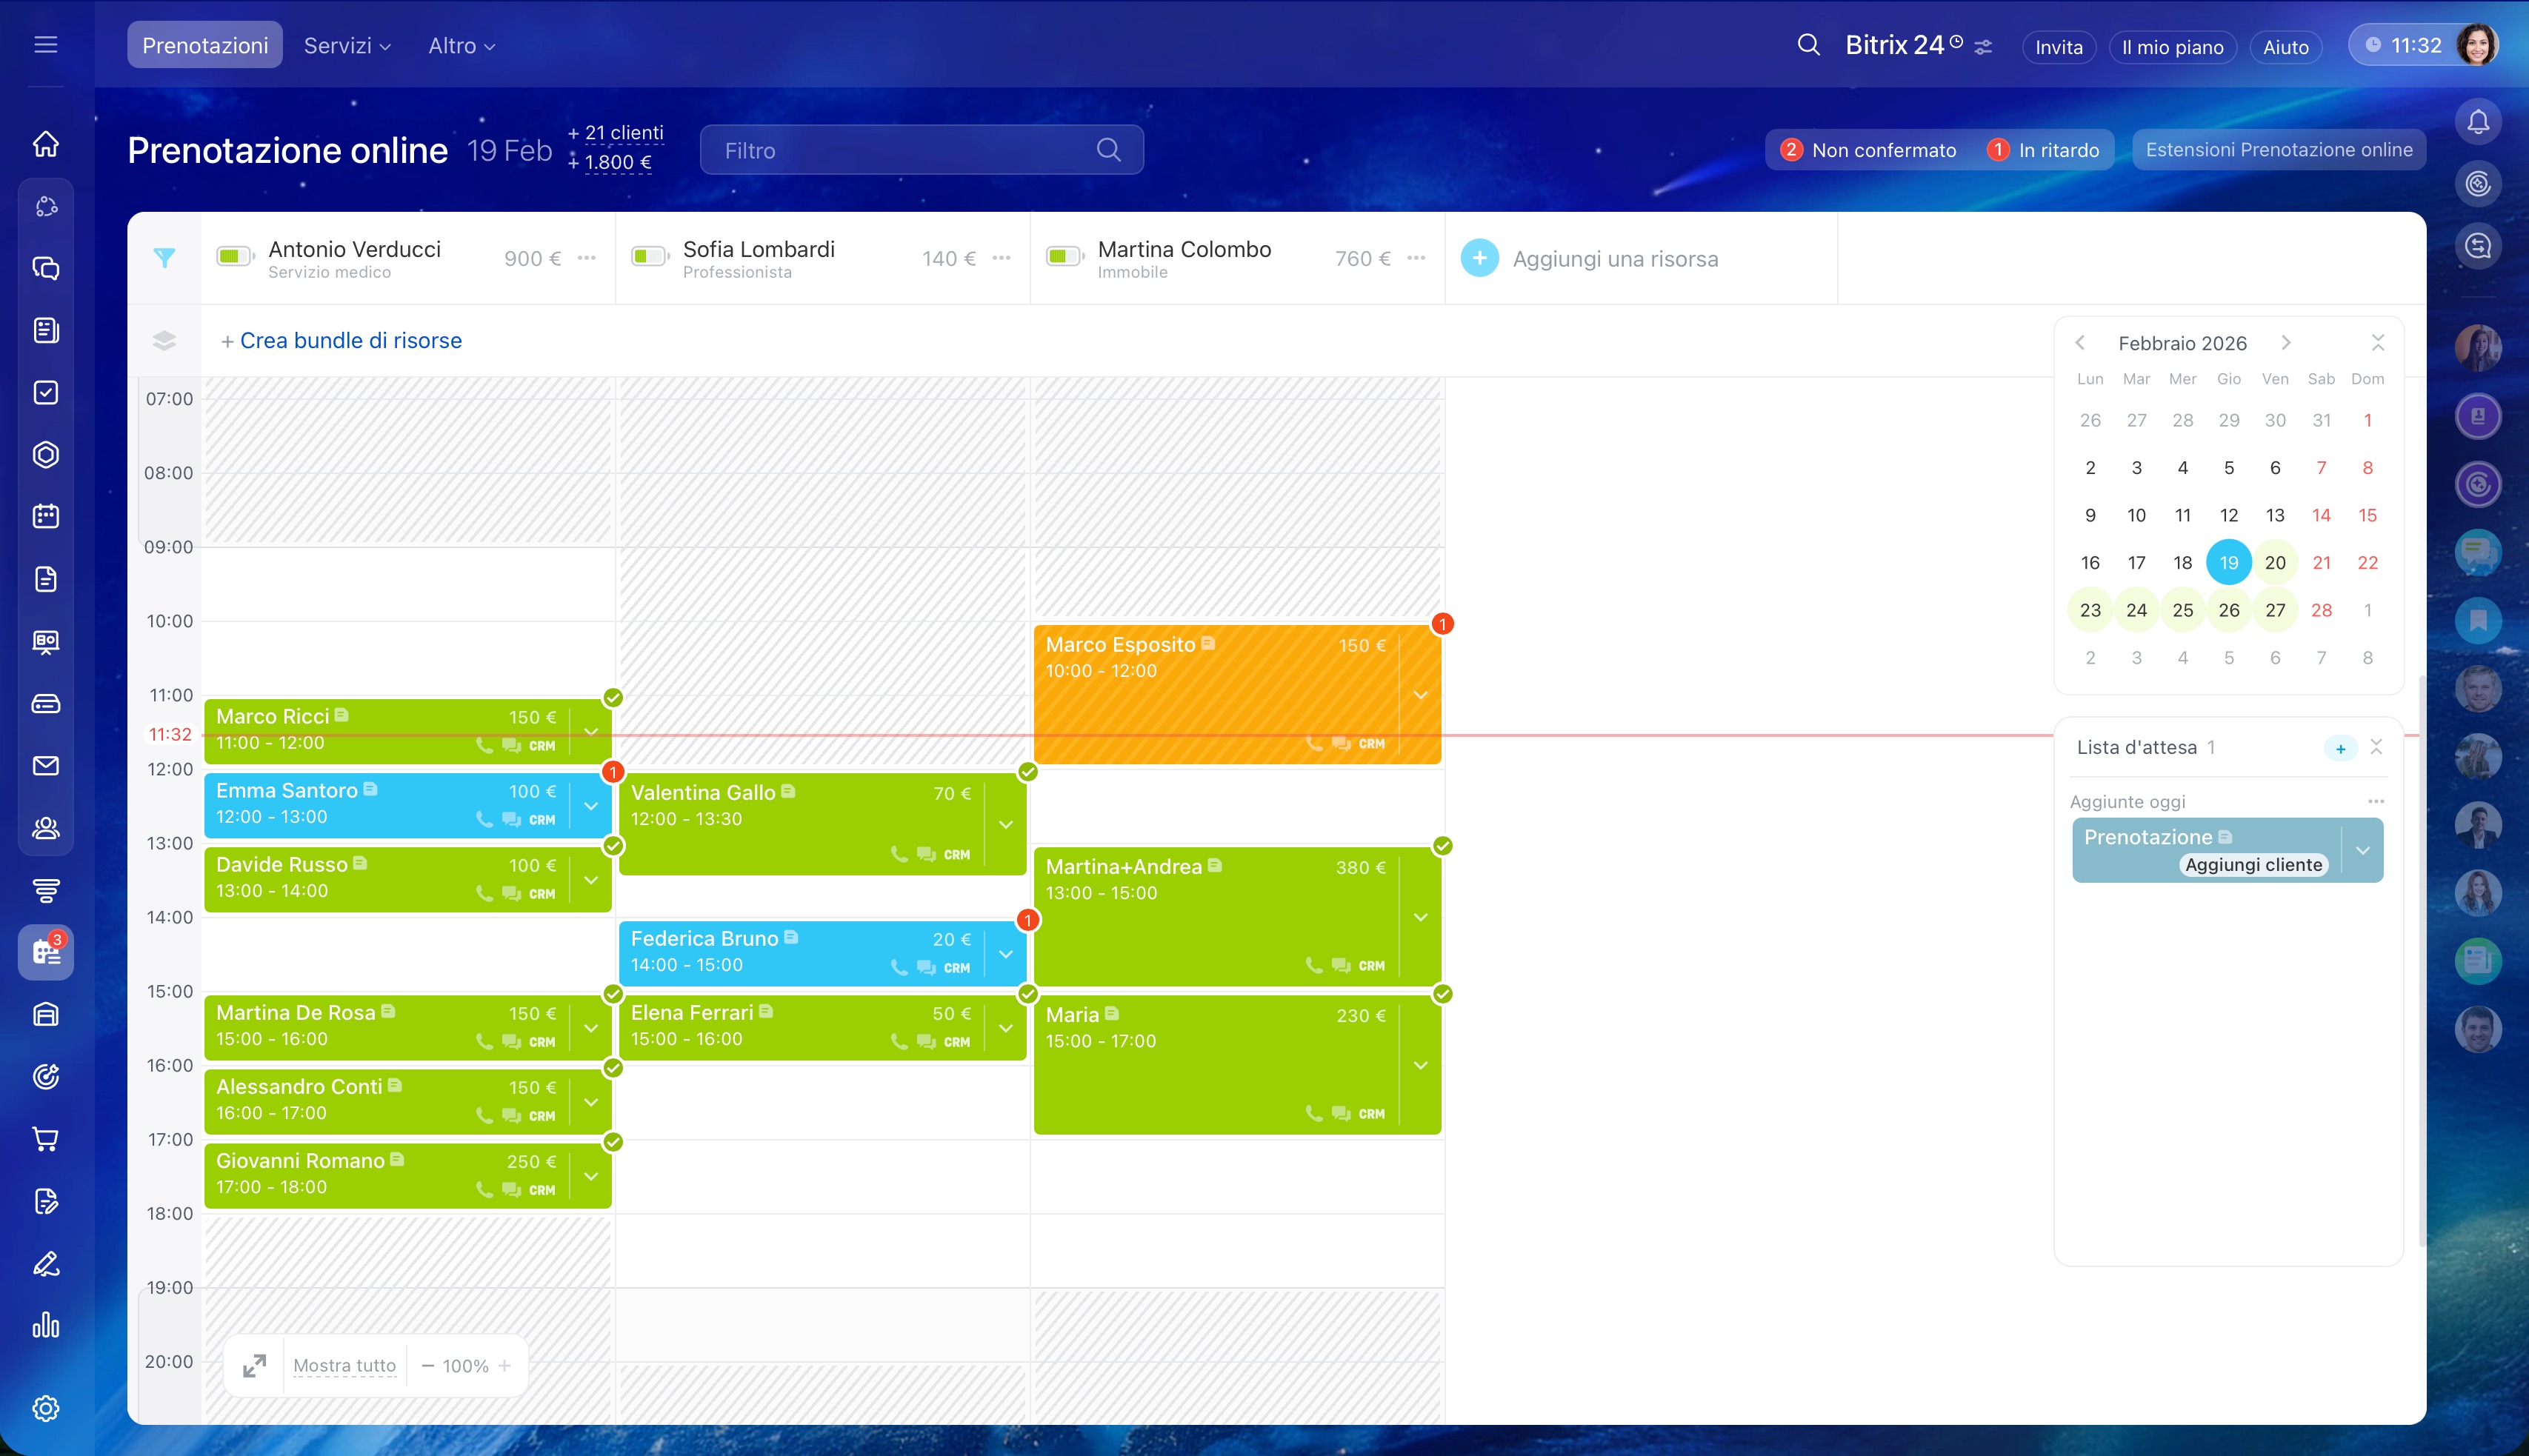Click the funnel filter icon beside resources
The height and width of the screenshot is (1456, 2529).
164,258
